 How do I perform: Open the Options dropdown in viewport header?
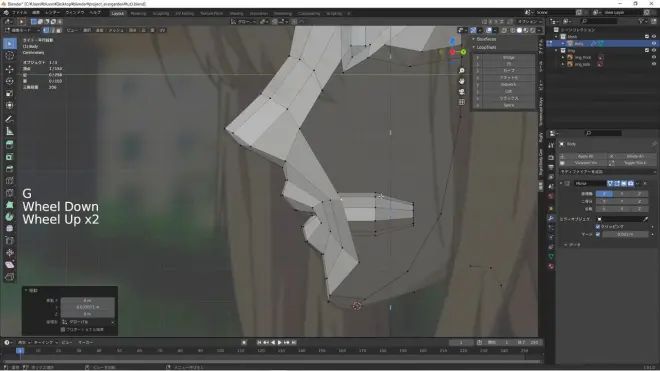click(x=529, y=21)
